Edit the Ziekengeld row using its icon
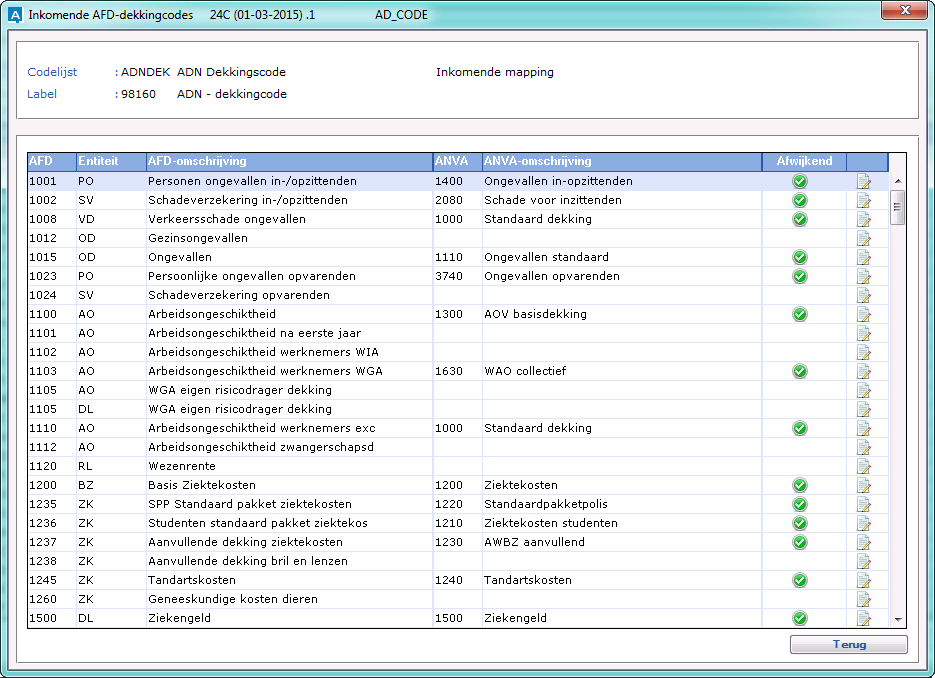Viewport: 935px width, 678px height. [x=864, y=618]
